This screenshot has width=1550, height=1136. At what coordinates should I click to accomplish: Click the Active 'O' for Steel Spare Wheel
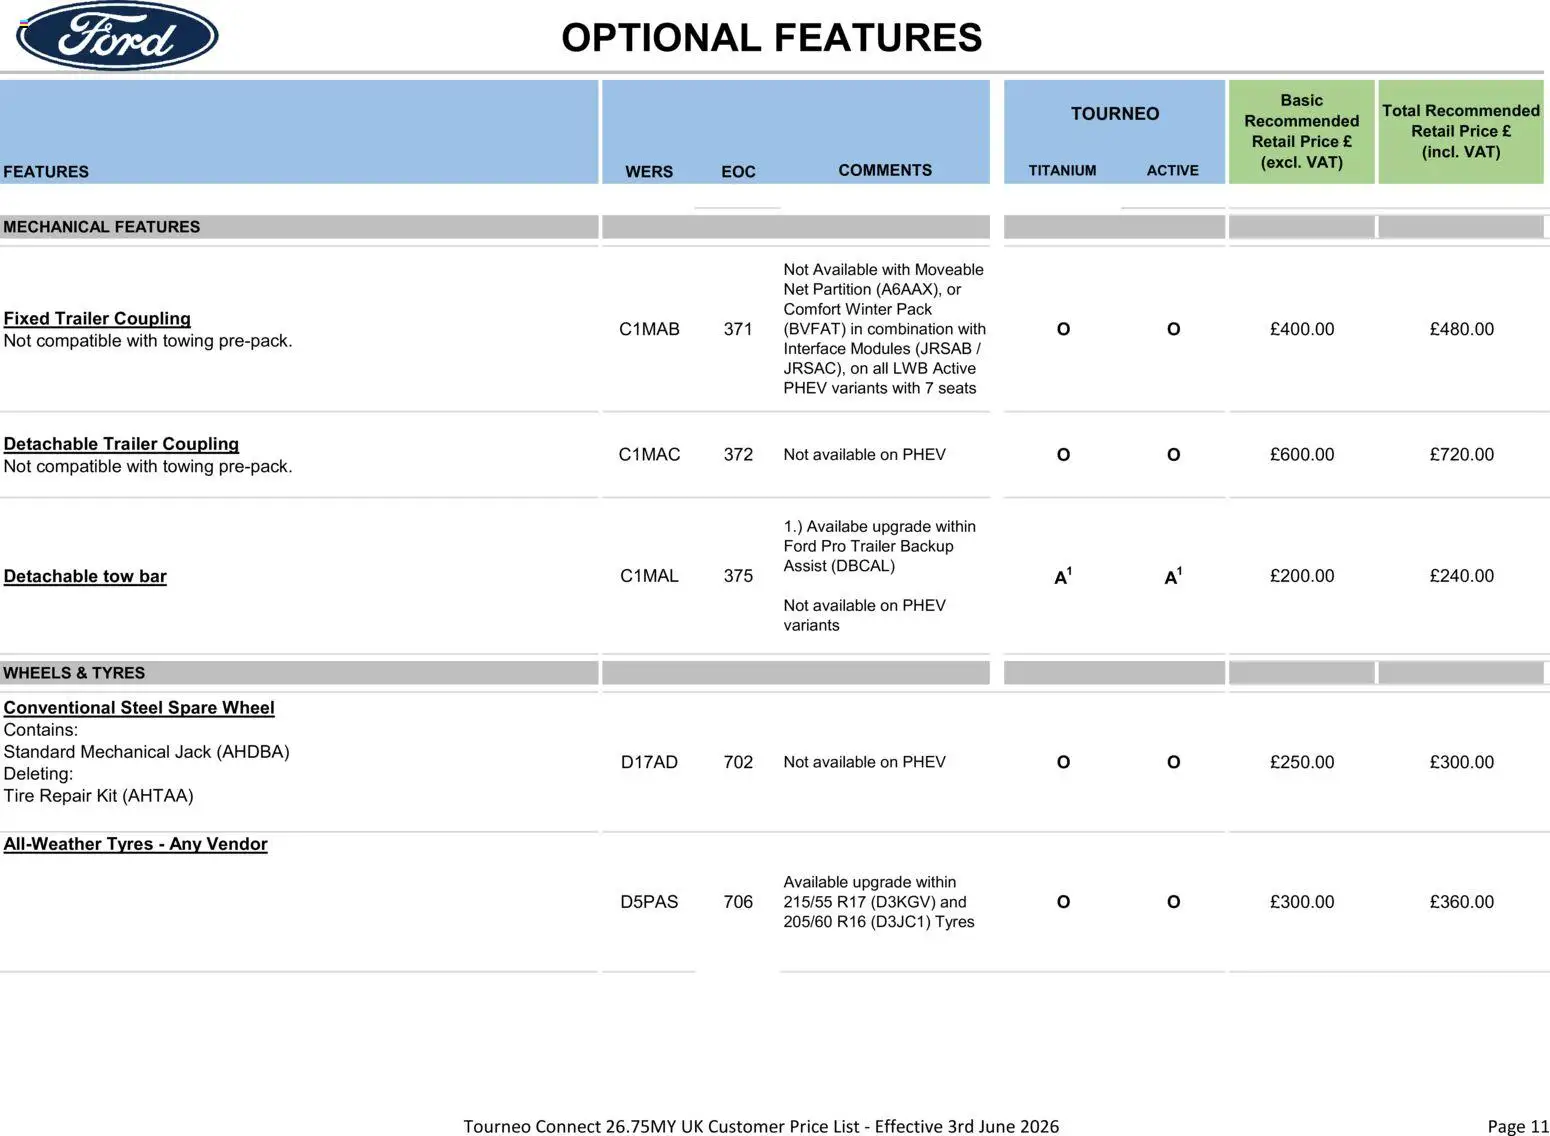pyautogui.click(x=1173, y=762)
